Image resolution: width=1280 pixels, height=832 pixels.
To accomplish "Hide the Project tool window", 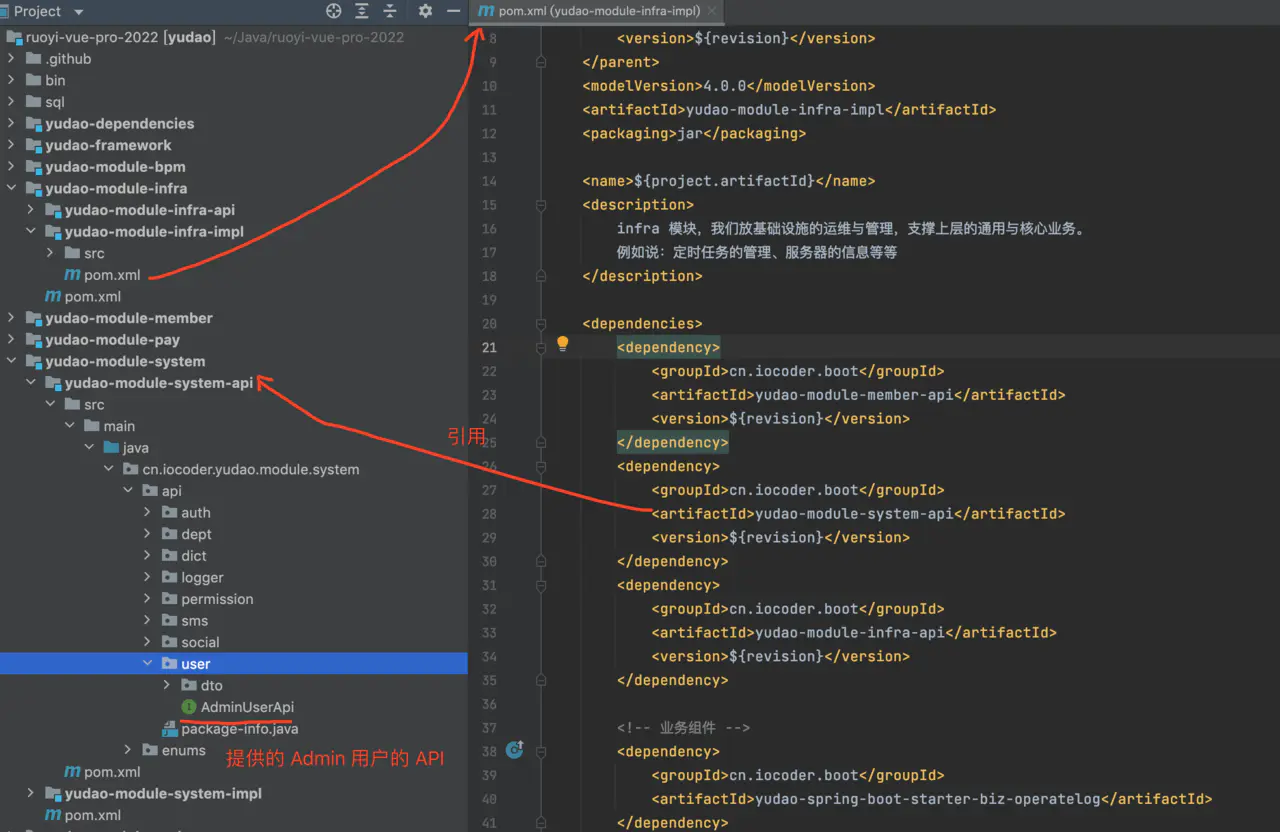I will (453, 11).
